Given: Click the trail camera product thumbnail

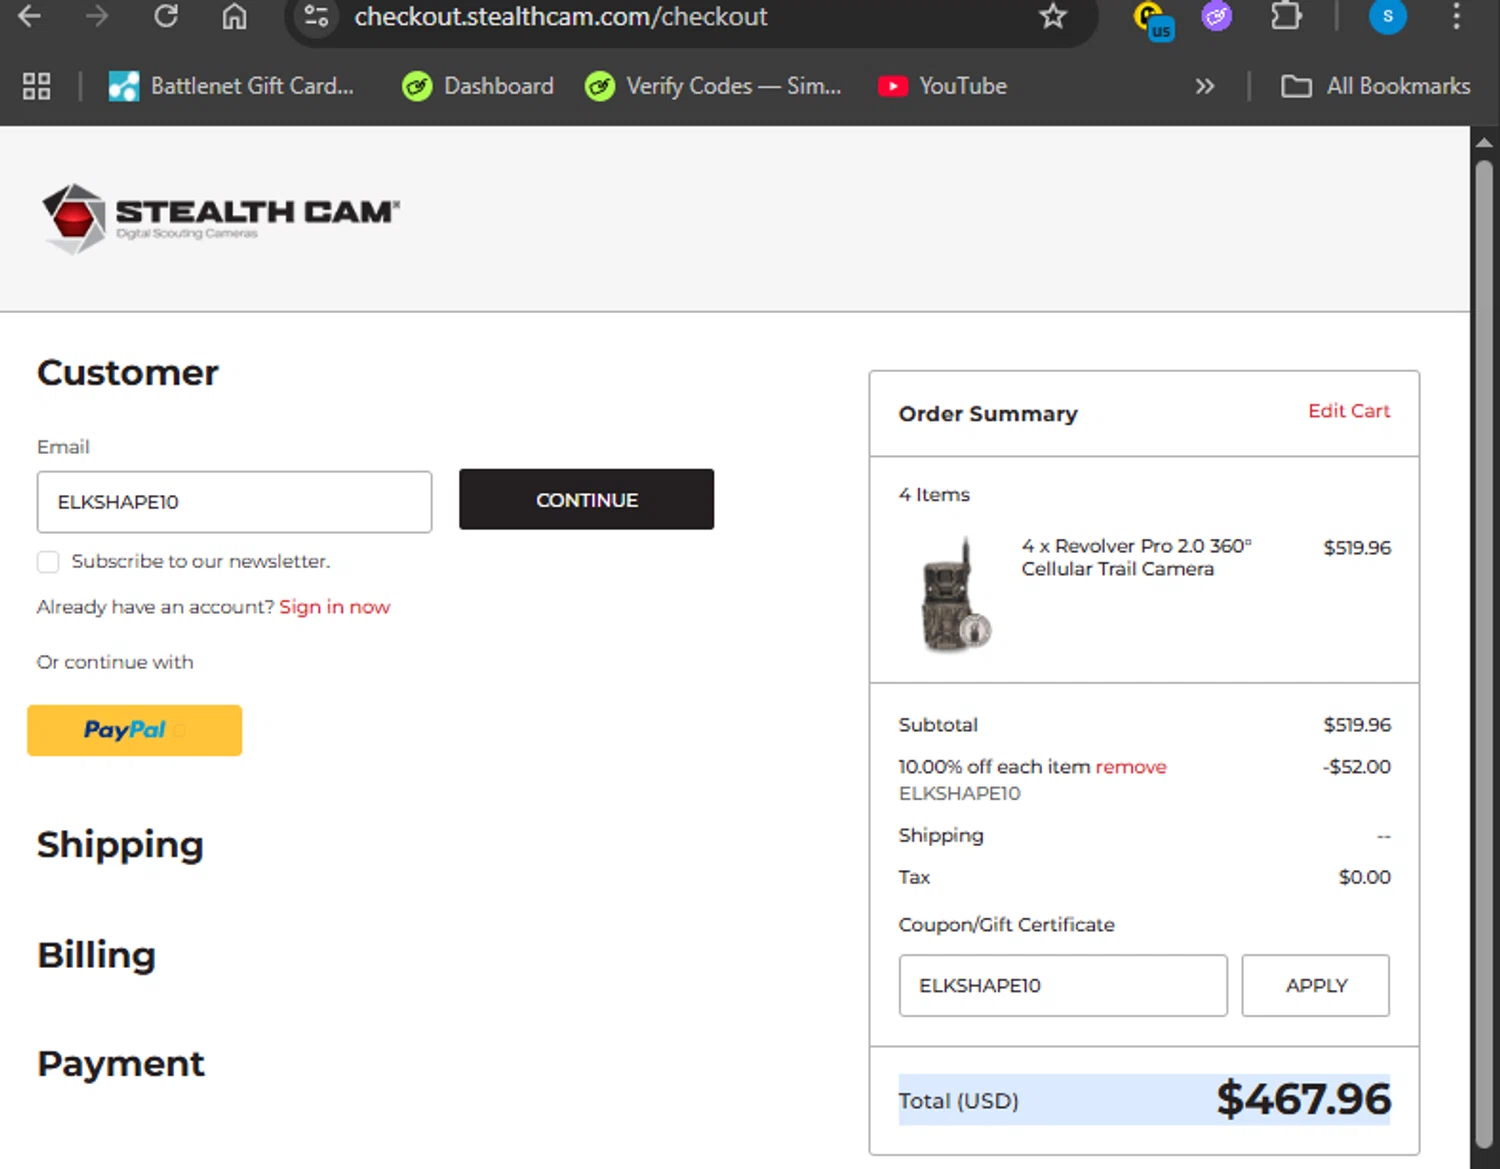Looking at the screenshot, I should pos(956,596).
